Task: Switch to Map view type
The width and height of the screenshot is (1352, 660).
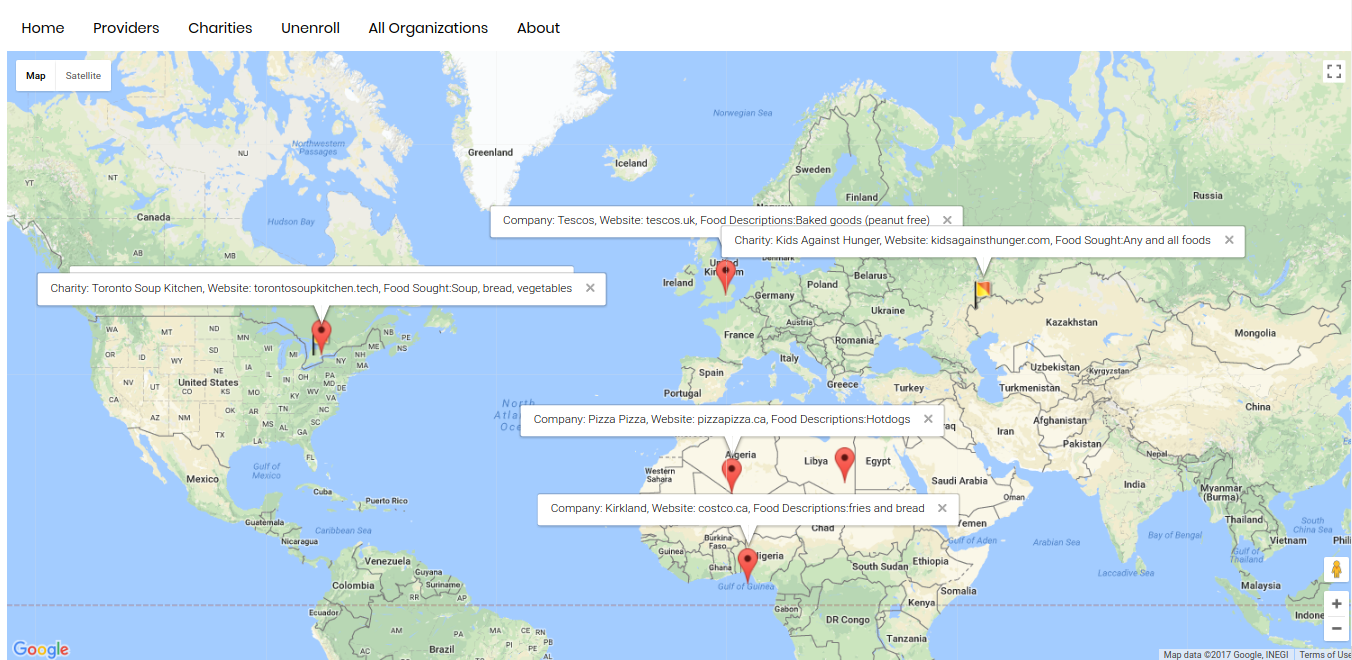Action: pyautogui.click(x=36, y=76)
